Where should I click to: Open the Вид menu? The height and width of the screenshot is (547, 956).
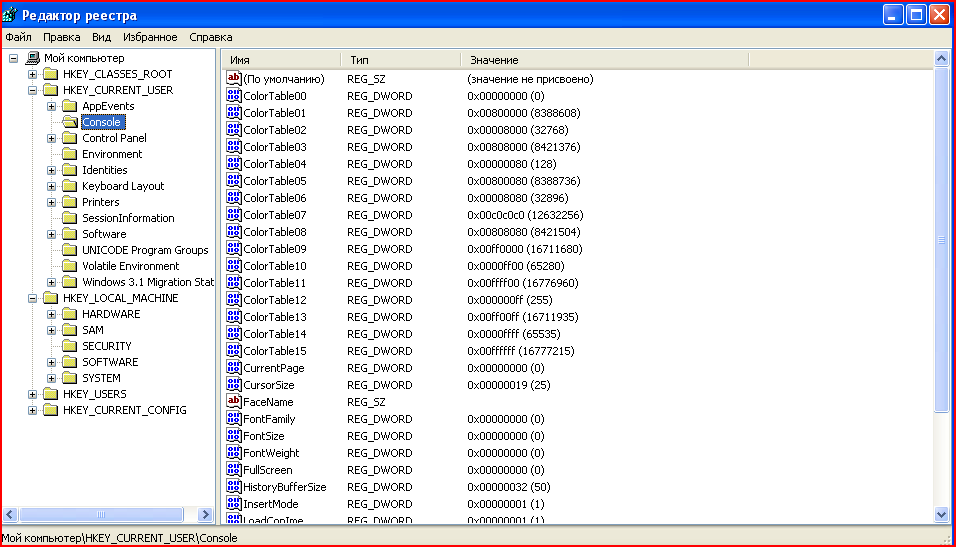click(x=101, y=37)
